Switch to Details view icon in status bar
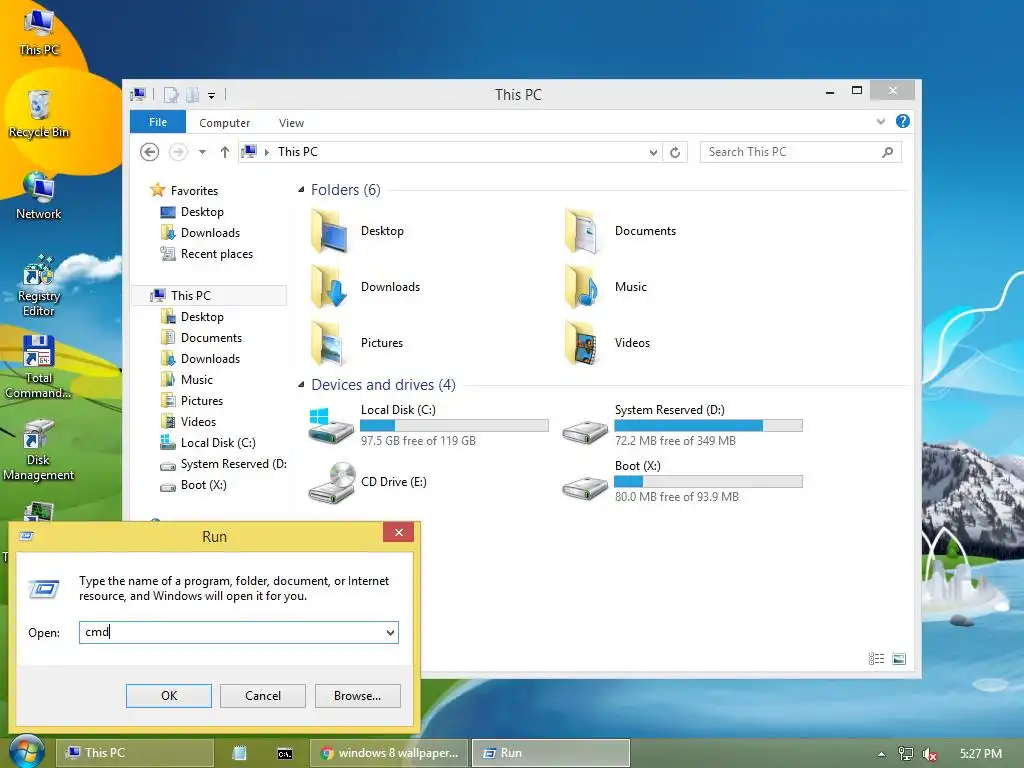 876,659
